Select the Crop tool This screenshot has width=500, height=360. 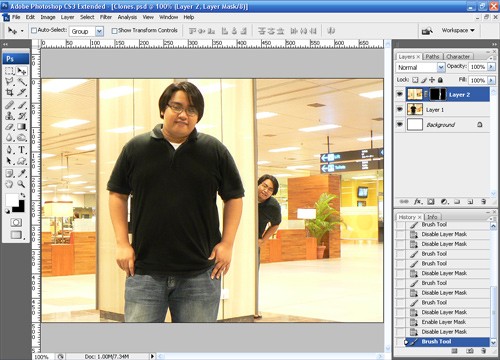pos(9,92)
